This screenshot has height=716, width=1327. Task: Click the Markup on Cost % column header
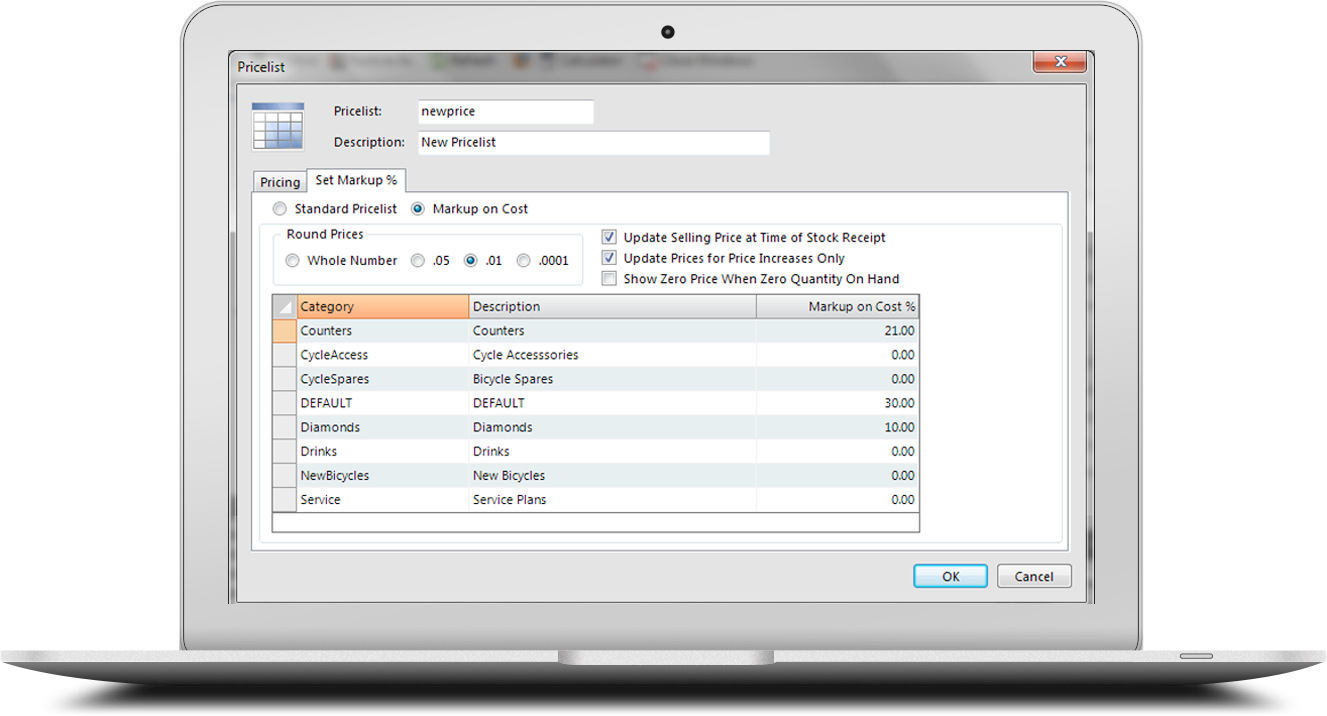(837, 307)
